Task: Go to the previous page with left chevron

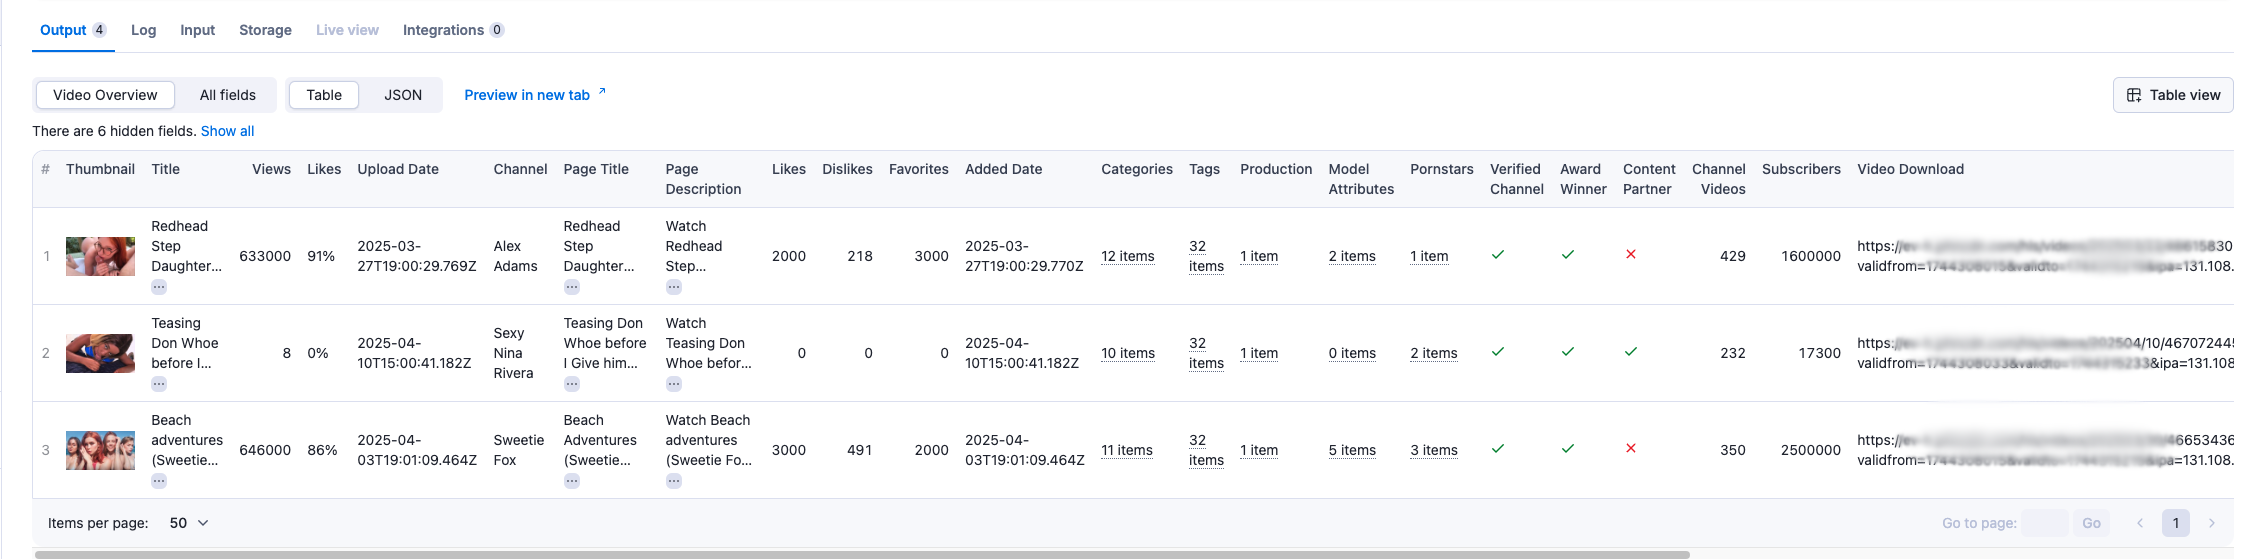Action: 2140,523
